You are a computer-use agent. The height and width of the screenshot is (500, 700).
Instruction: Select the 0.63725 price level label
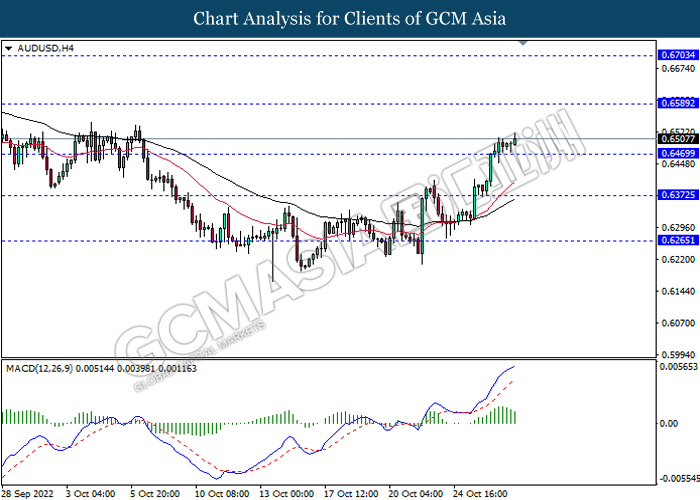click(678, 195)
